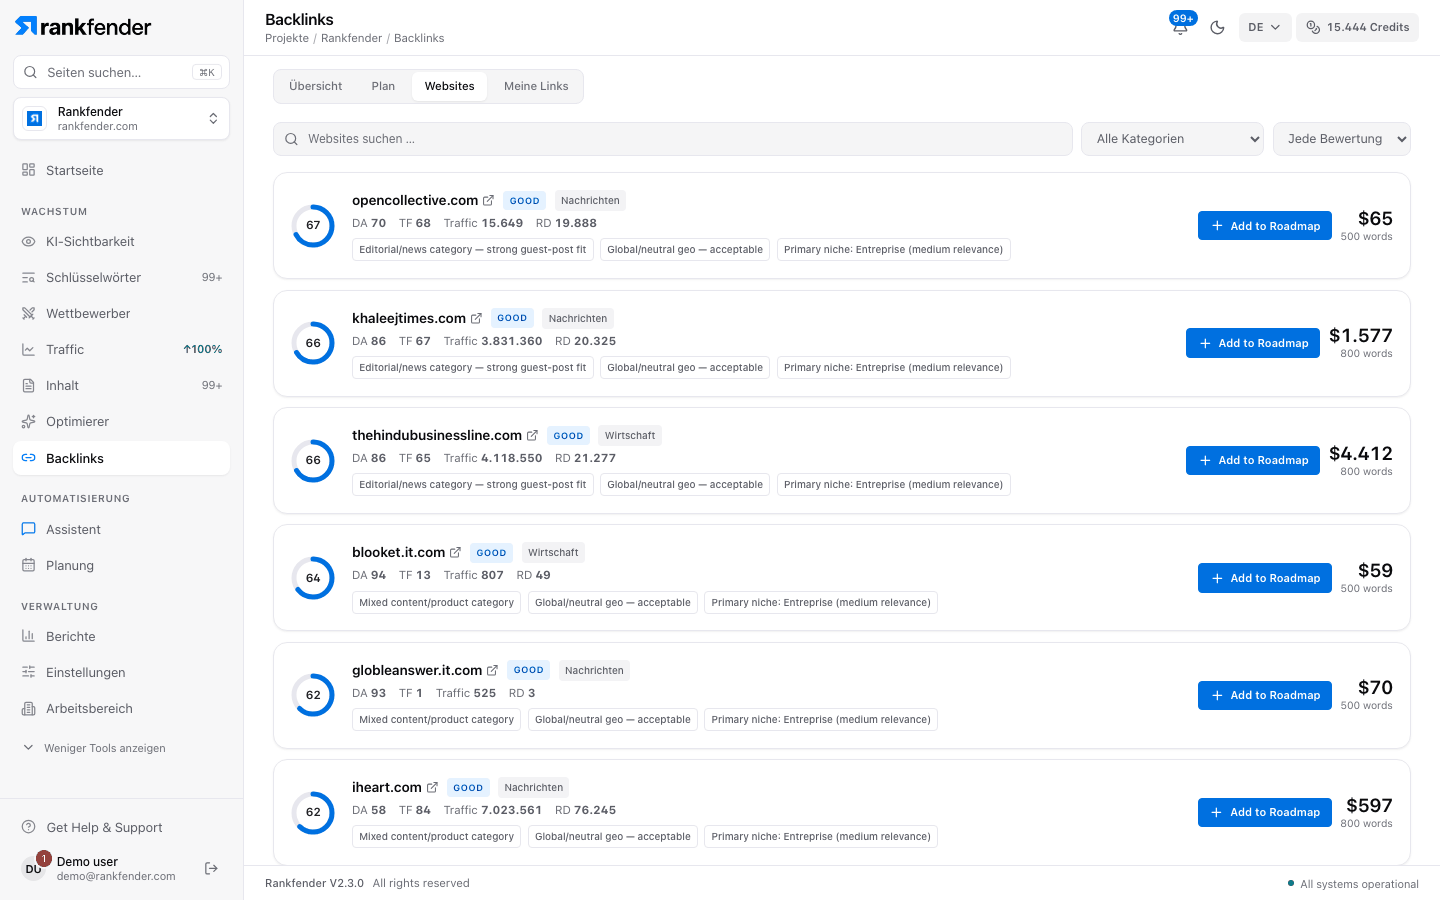Open opencollective.com external link icon

[x=488, y=201]
